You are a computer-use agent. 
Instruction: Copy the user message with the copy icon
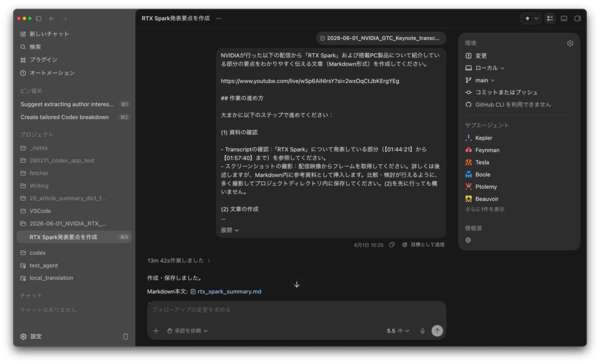[x=391, y=245]
